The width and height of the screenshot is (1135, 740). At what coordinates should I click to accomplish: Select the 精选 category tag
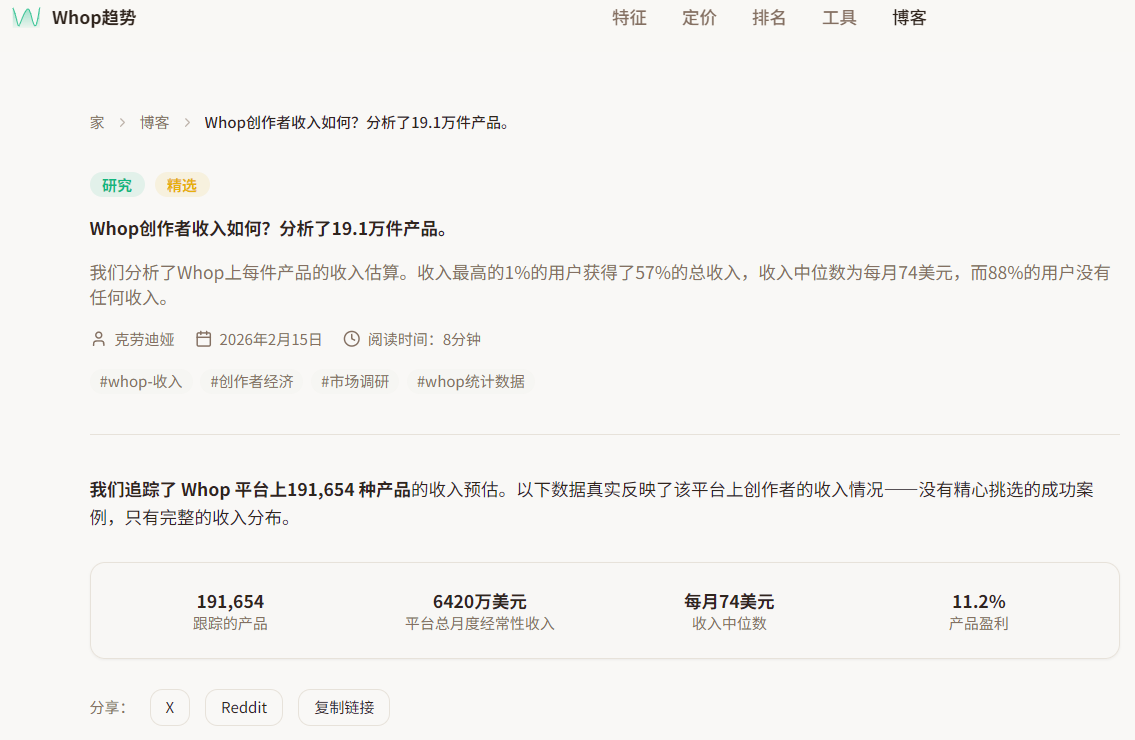tap(182, 185)
